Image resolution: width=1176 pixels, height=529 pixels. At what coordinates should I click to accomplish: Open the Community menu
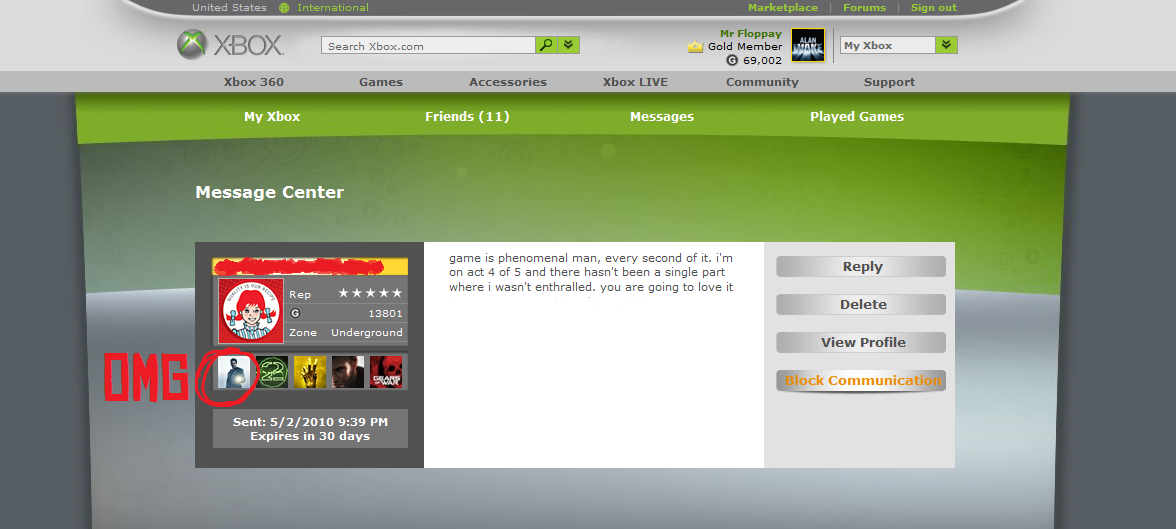point(762,82)
